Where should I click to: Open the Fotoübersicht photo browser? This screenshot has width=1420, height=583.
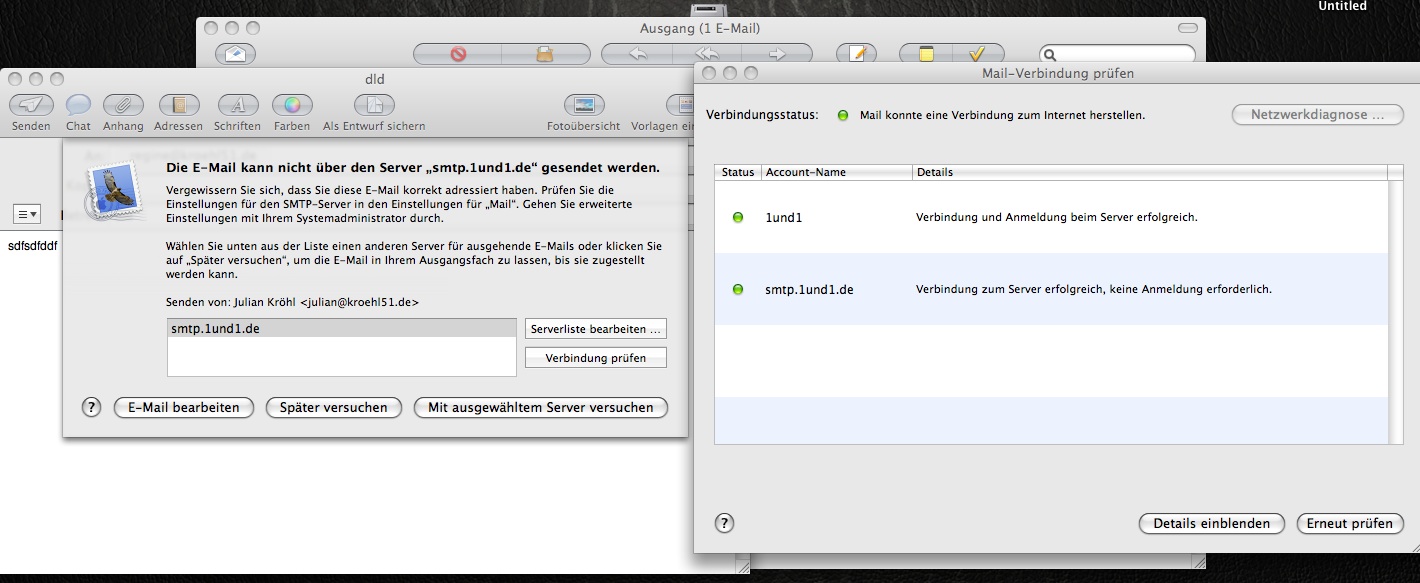coord(584,105)
